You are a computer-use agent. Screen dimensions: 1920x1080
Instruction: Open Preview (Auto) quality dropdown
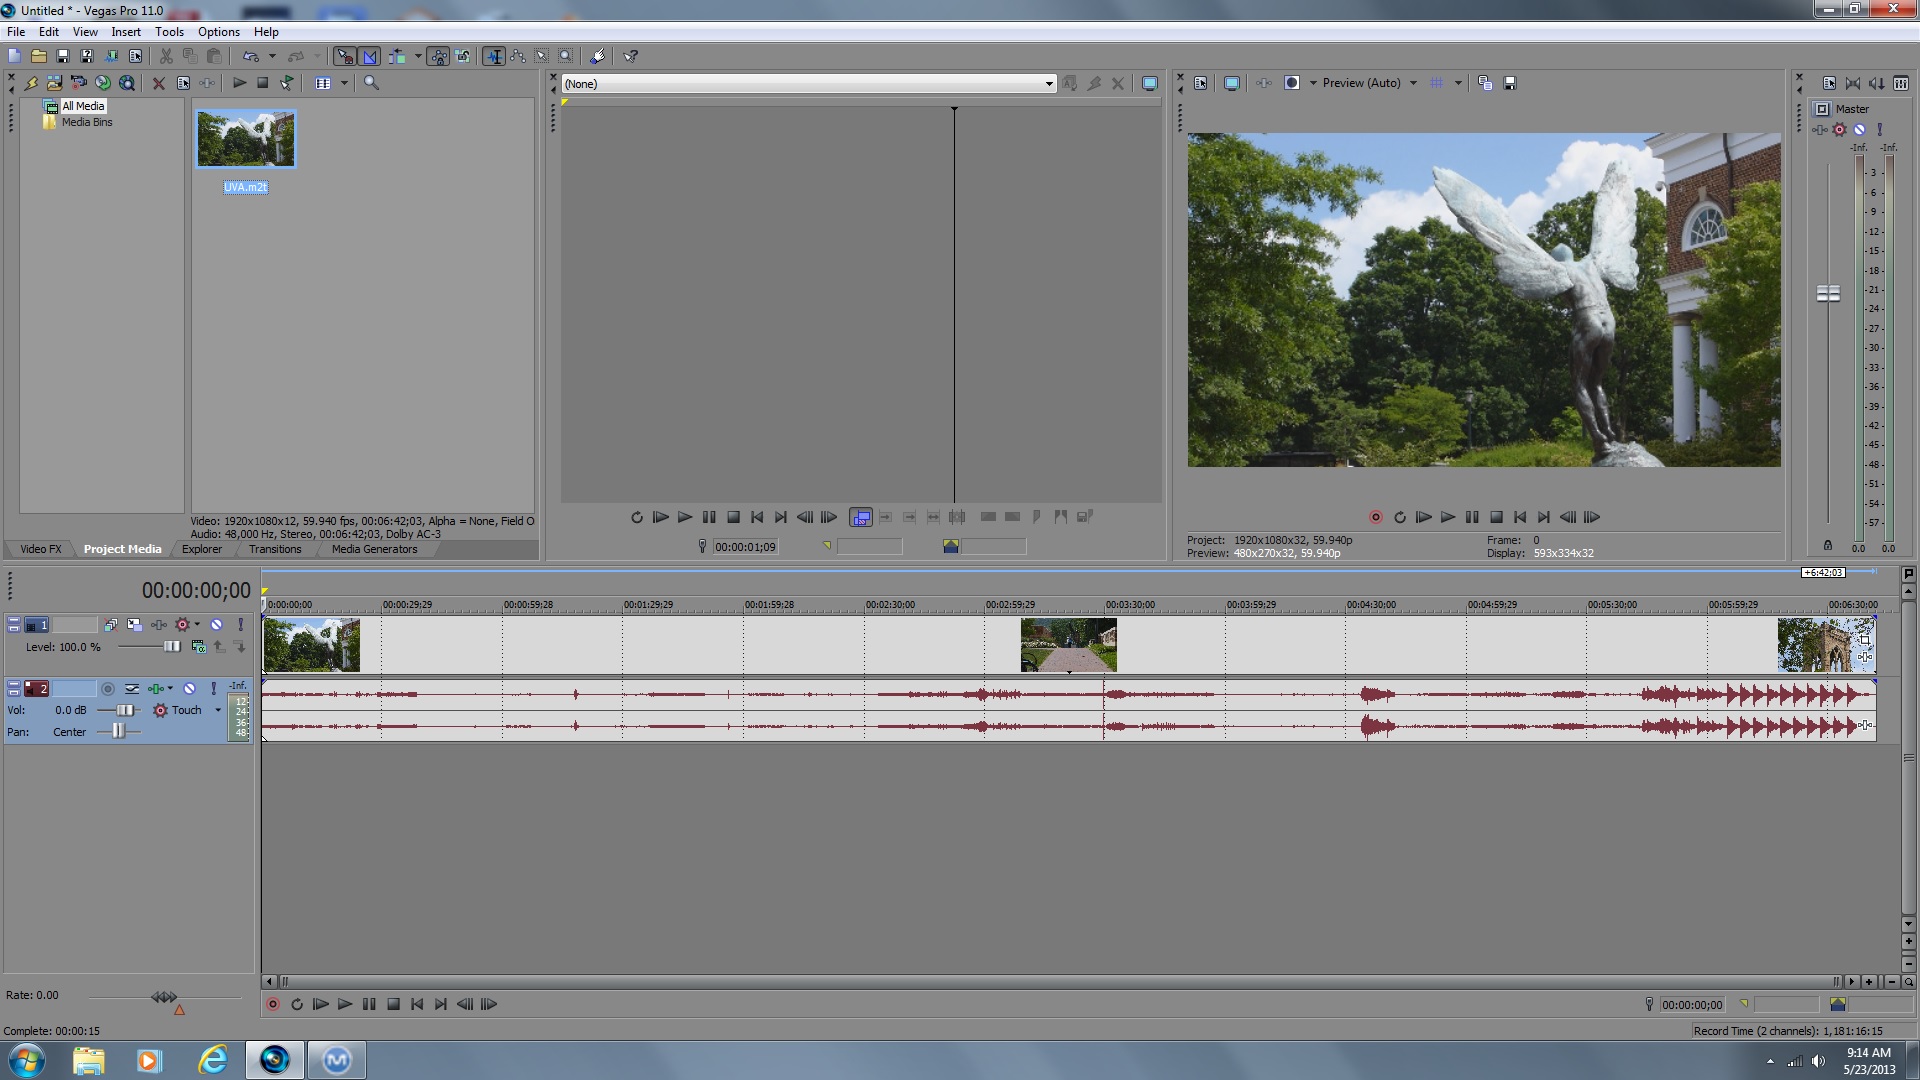pyautogui.click(x=1414, y=83)
